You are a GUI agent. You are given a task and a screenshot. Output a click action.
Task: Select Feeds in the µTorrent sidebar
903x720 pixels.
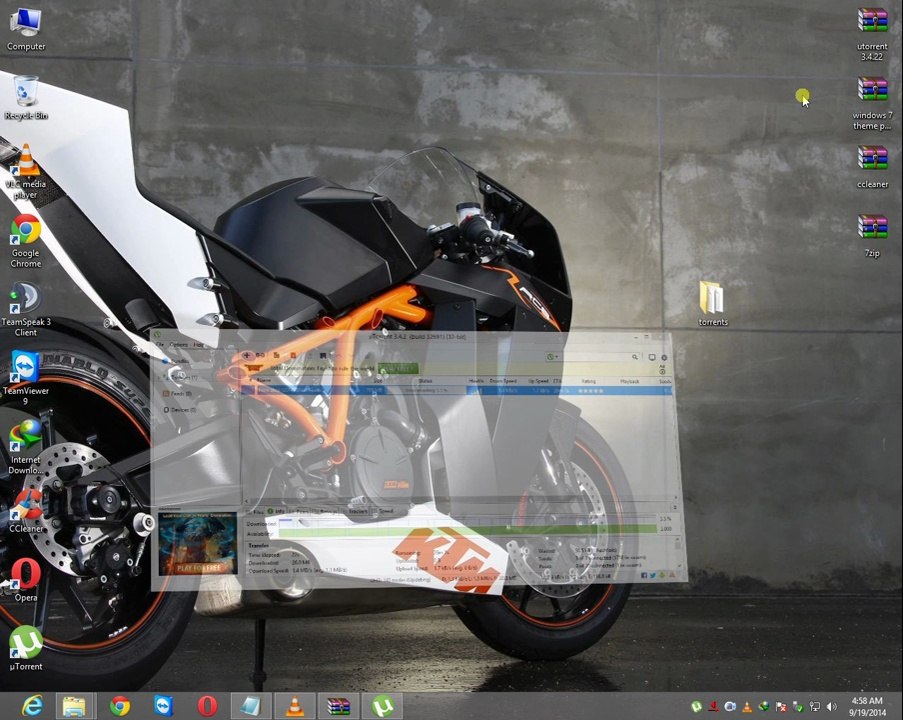178,394
